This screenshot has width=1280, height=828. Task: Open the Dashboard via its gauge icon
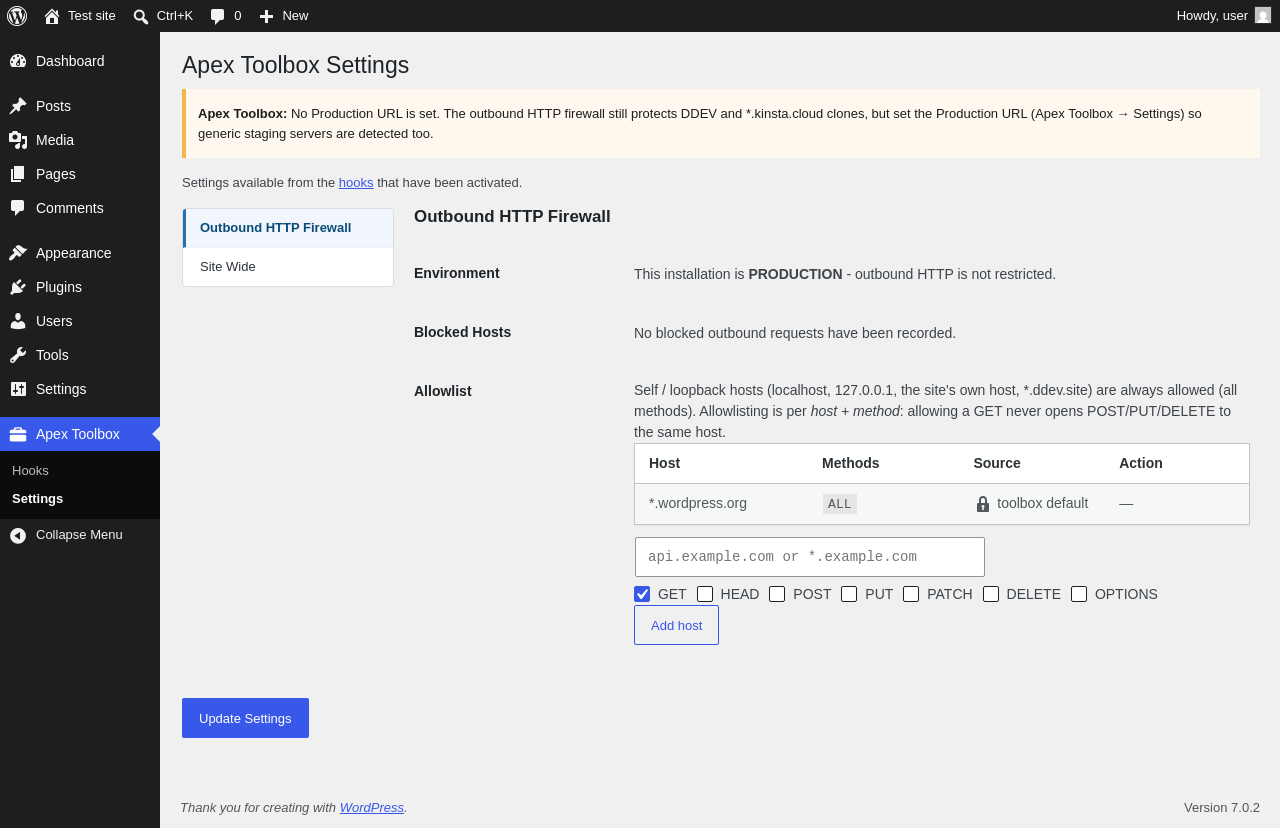(x=18, y=61)
